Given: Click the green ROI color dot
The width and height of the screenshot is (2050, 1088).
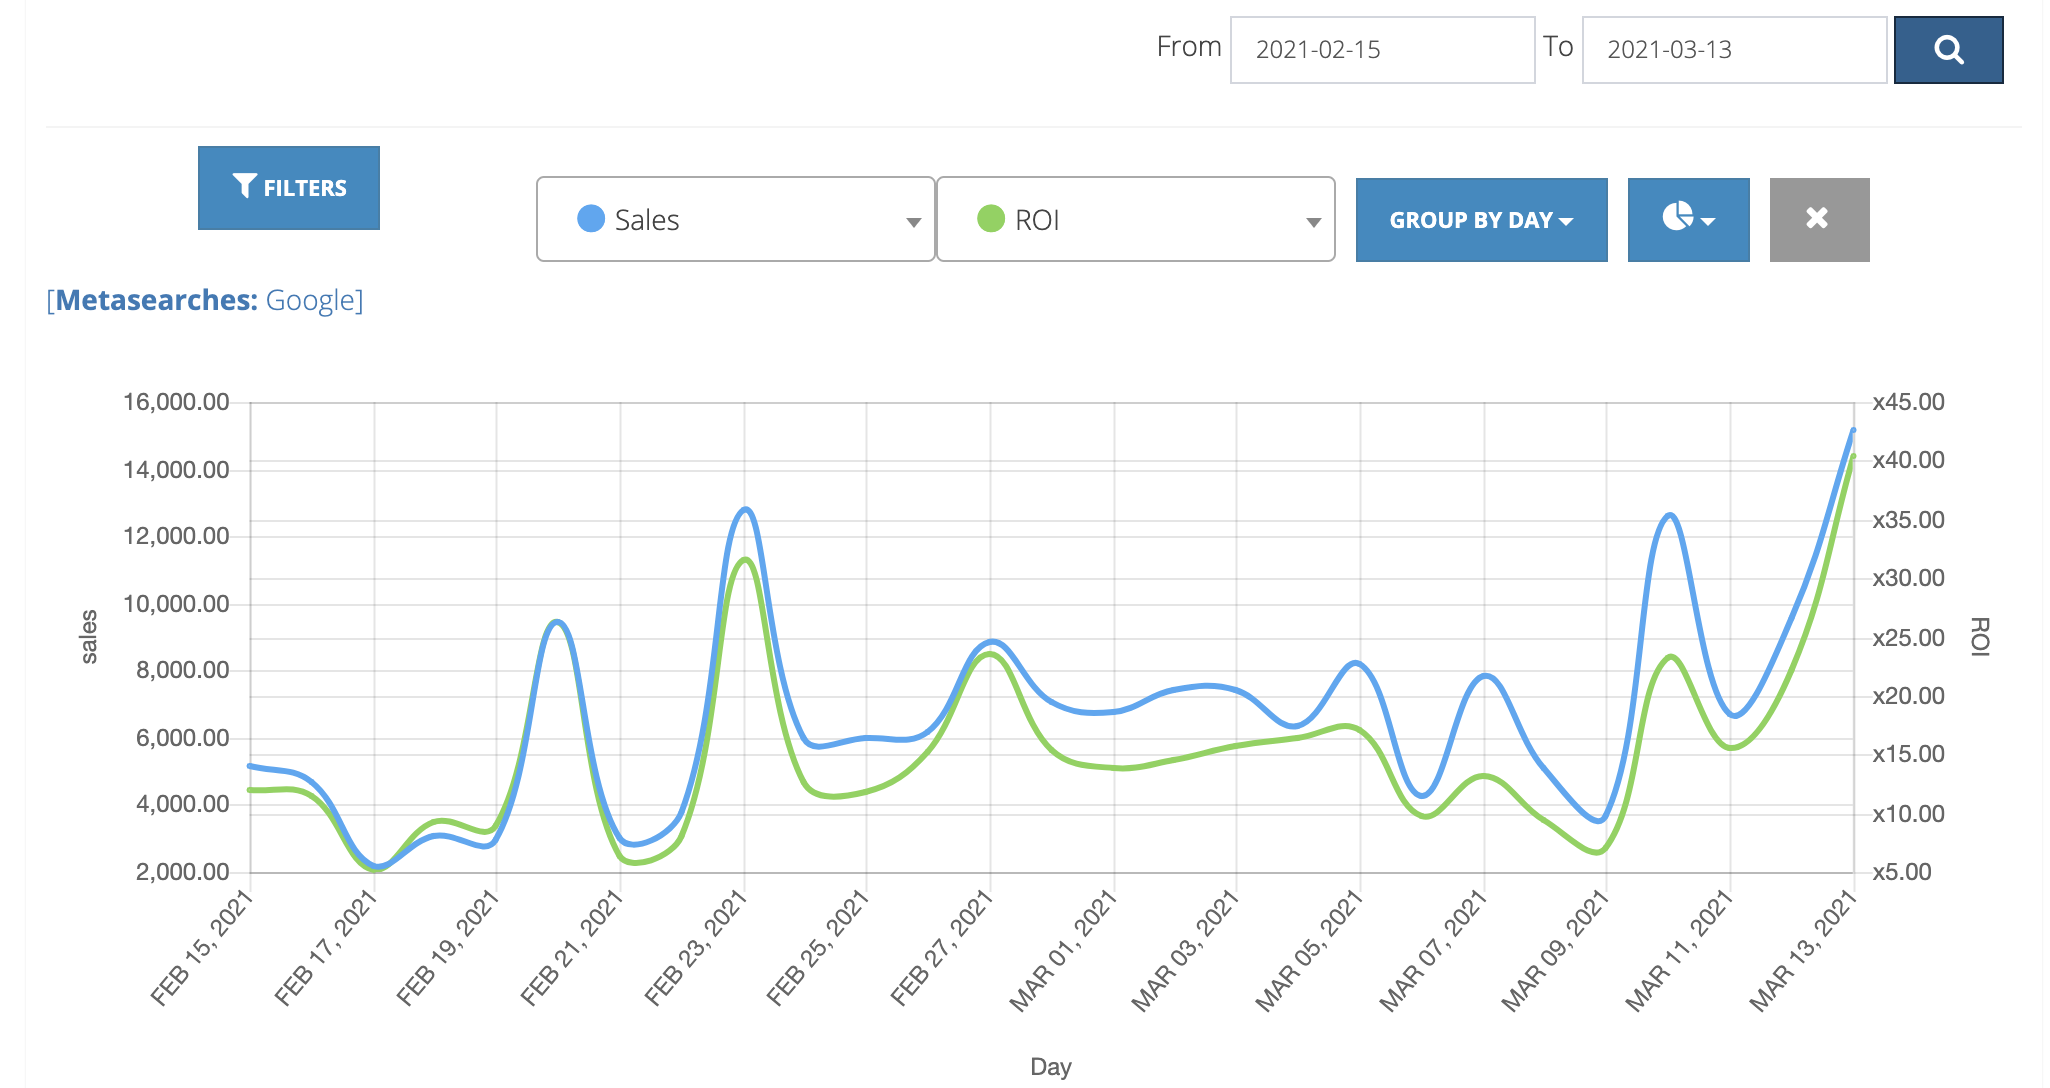Looking at the screenshot, I should [x=990, y=219].
